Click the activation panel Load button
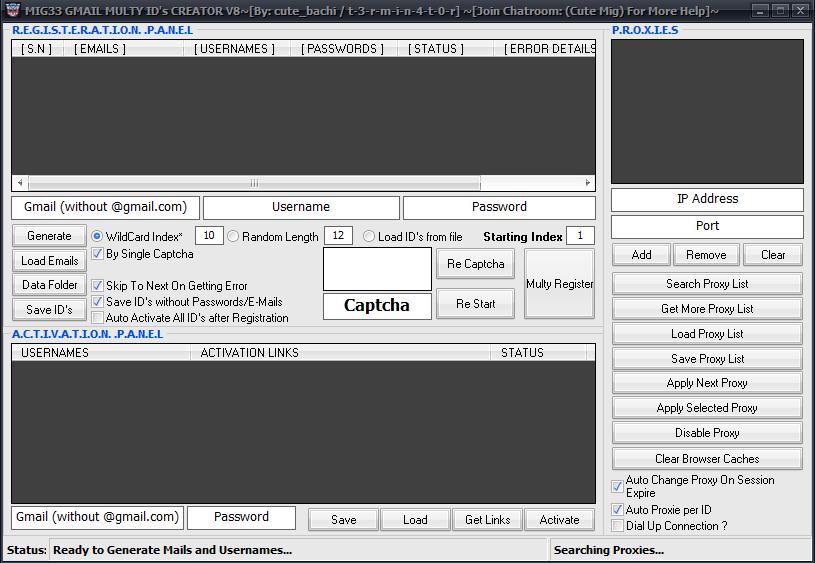 (415, 520)
